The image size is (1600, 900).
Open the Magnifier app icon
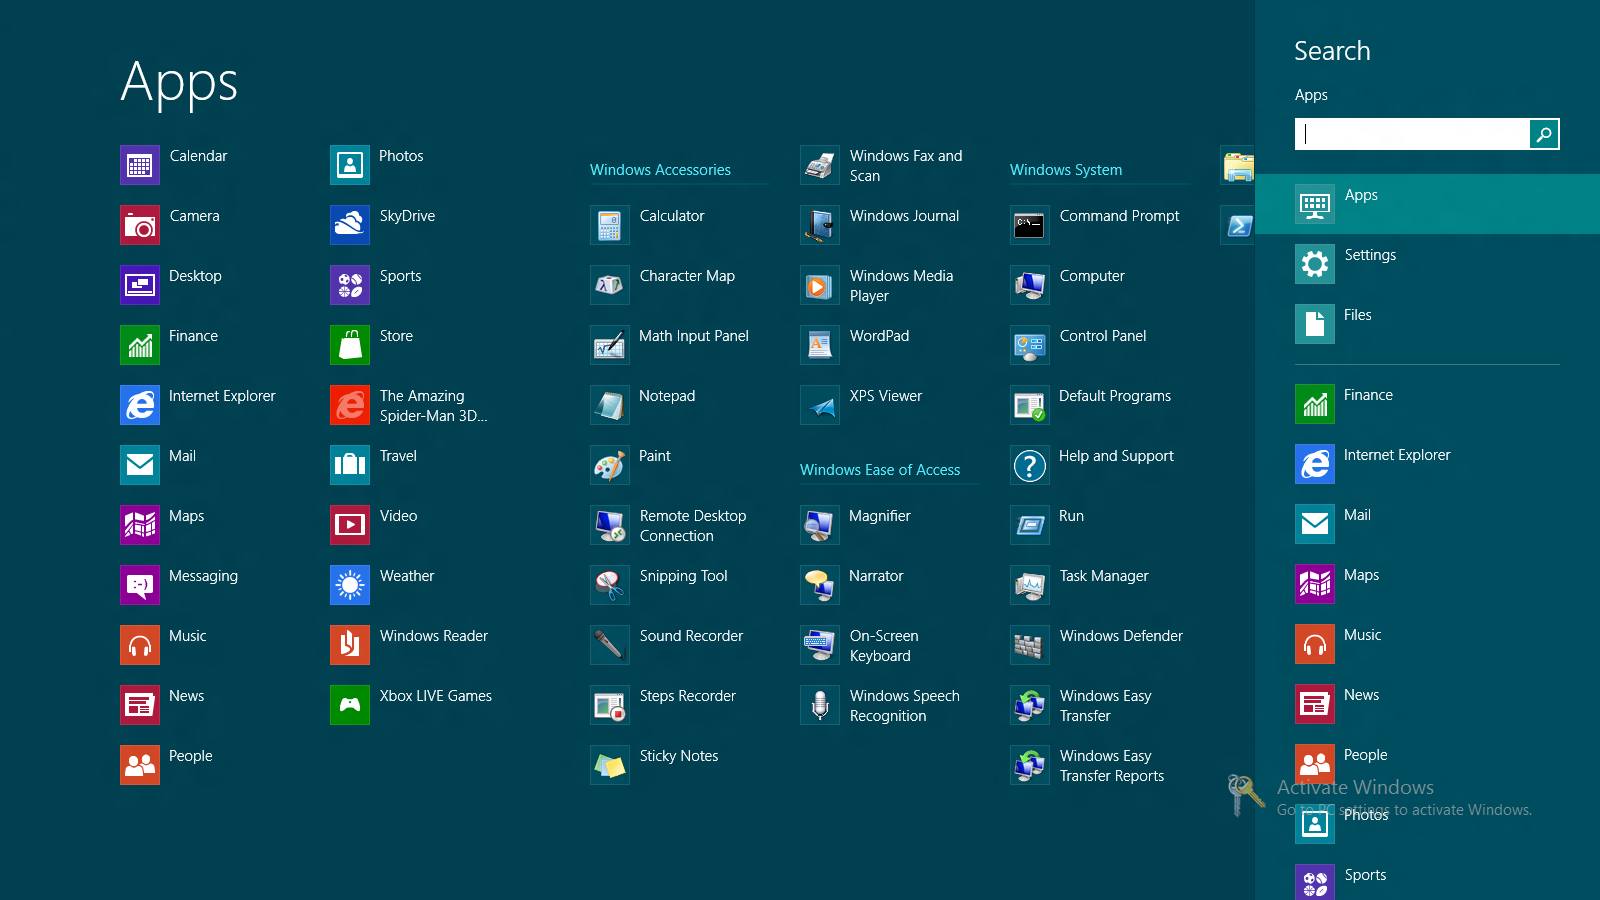pyautogui.click(x=819, y=525)
